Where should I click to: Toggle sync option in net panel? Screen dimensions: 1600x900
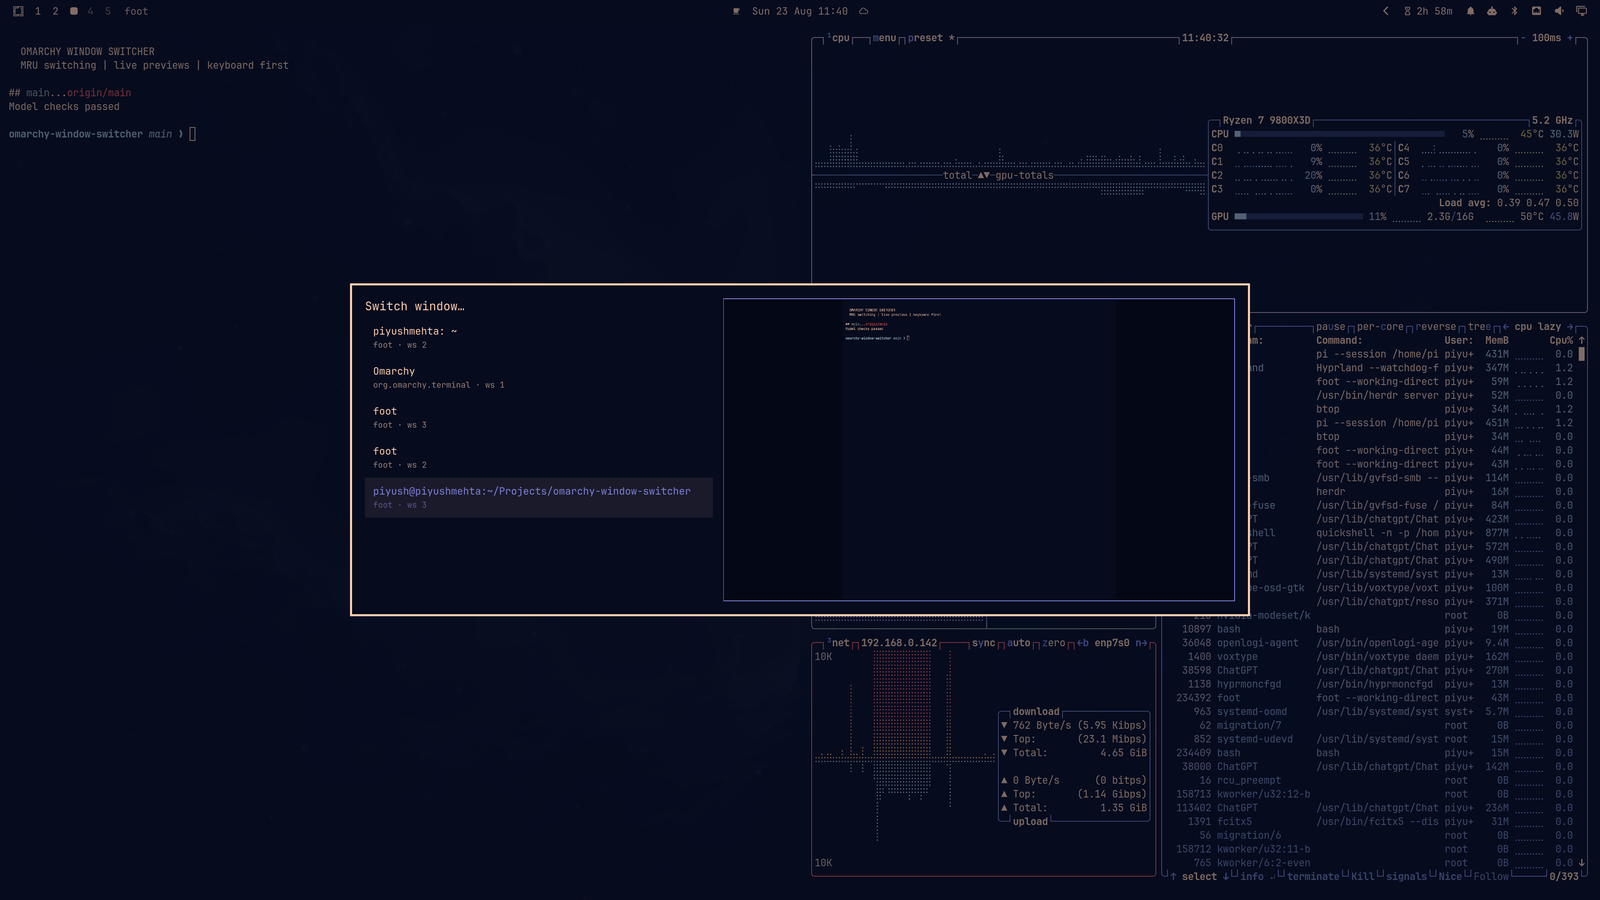tap(983, 643)
